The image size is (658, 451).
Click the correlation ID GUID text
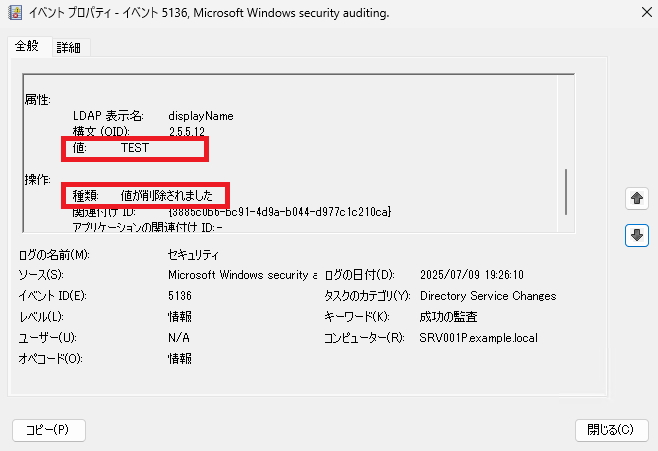[x=279, y=211]
